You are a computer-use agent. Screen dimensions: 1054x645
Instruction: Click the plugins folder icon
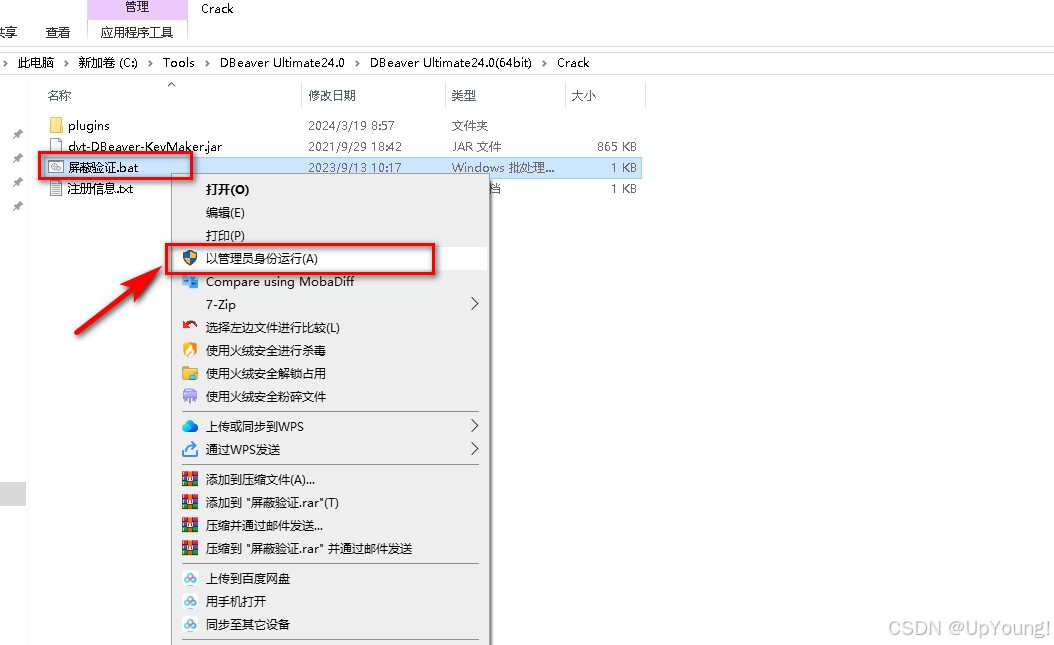[x=56, y=126]
